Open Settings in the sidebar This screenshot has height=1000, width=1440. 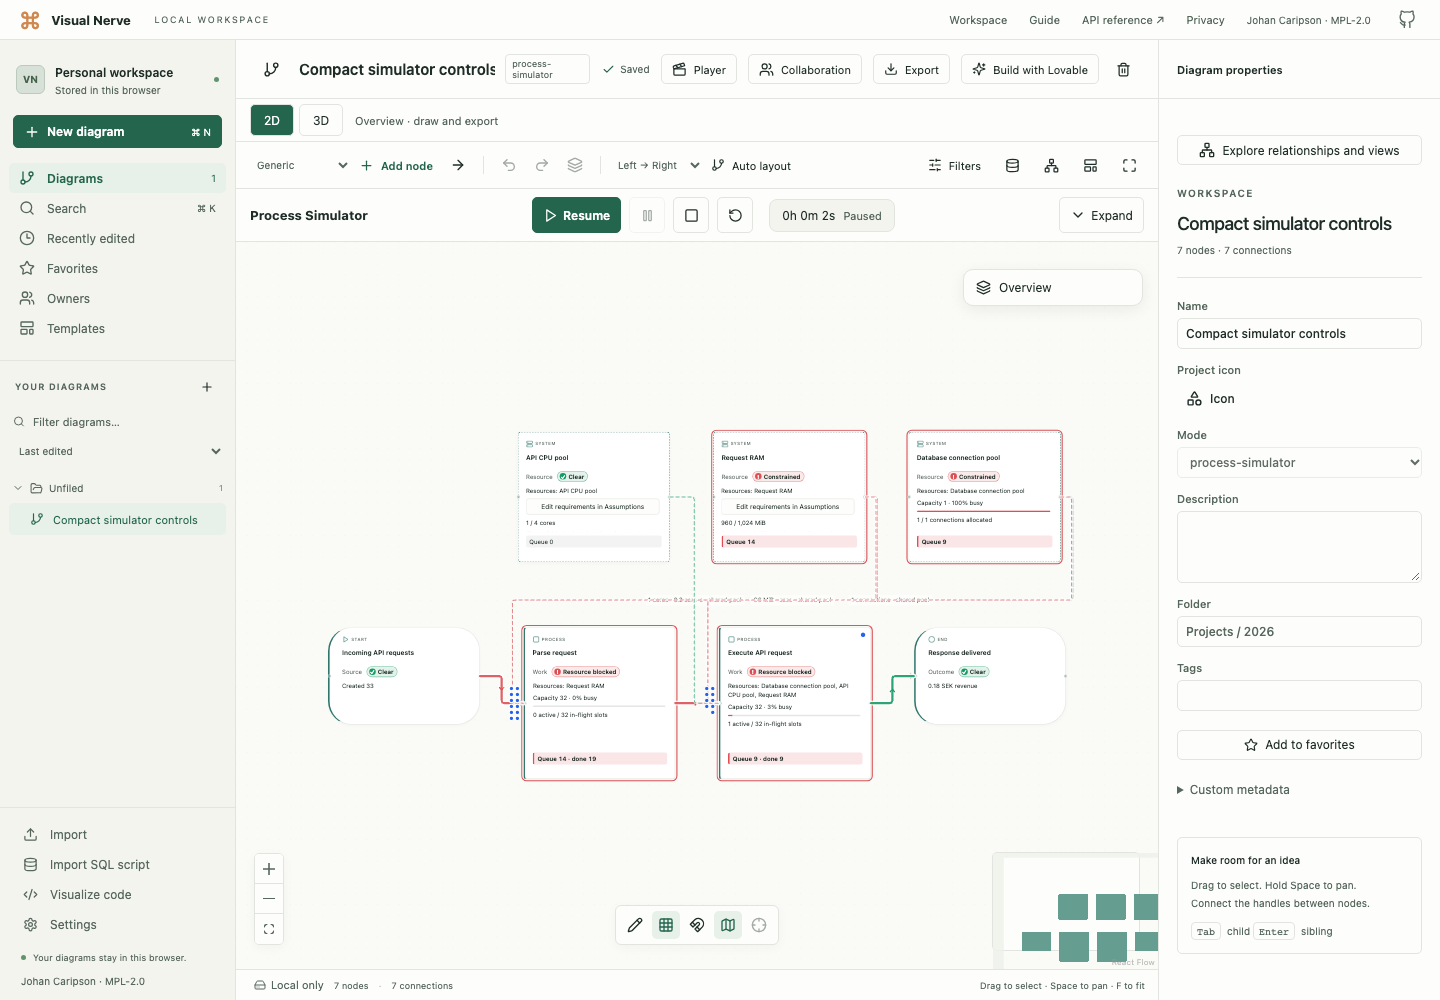coord(118,925)
